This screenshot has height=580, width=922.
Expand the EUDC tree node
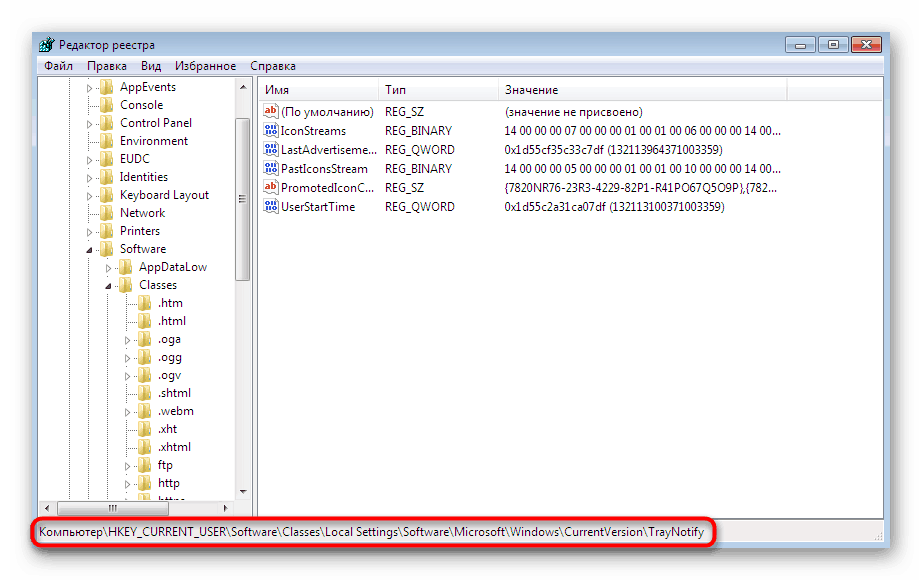click(x=89, y=160)
